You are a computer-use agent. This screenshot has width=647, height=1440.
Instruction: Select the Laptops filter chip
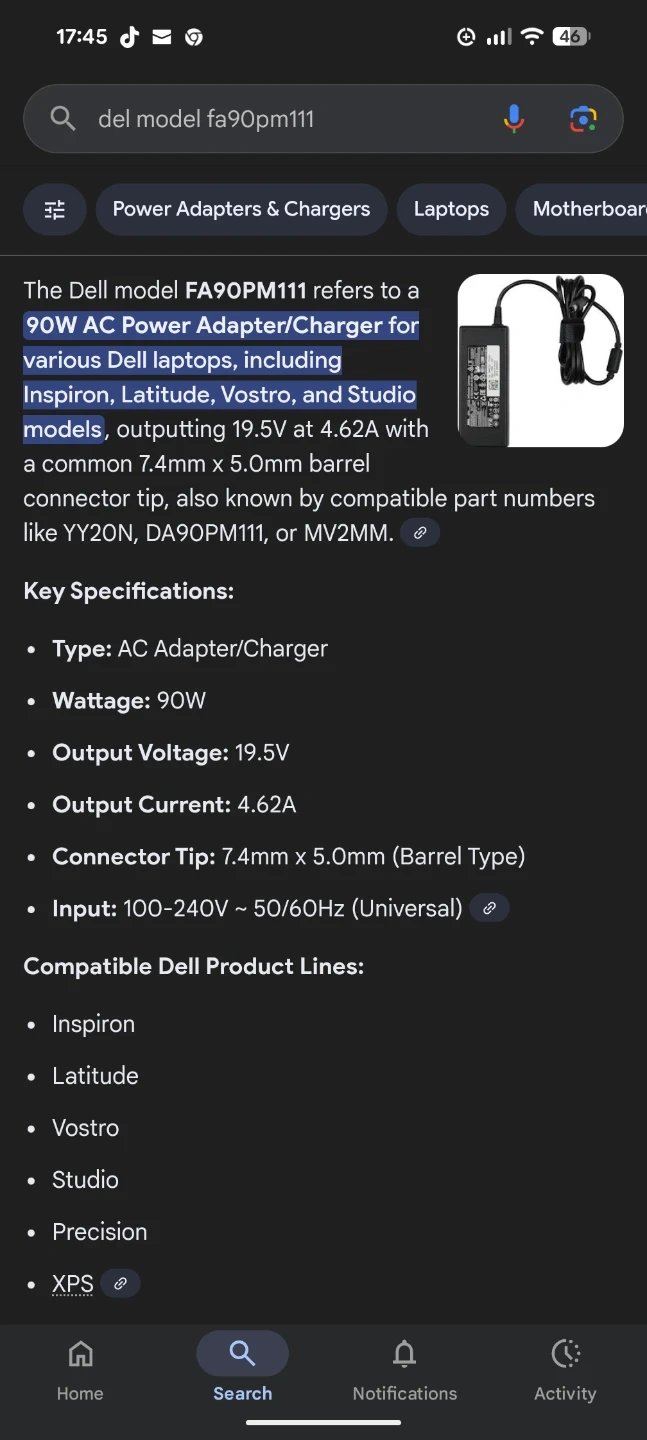[x=451, y=209]
